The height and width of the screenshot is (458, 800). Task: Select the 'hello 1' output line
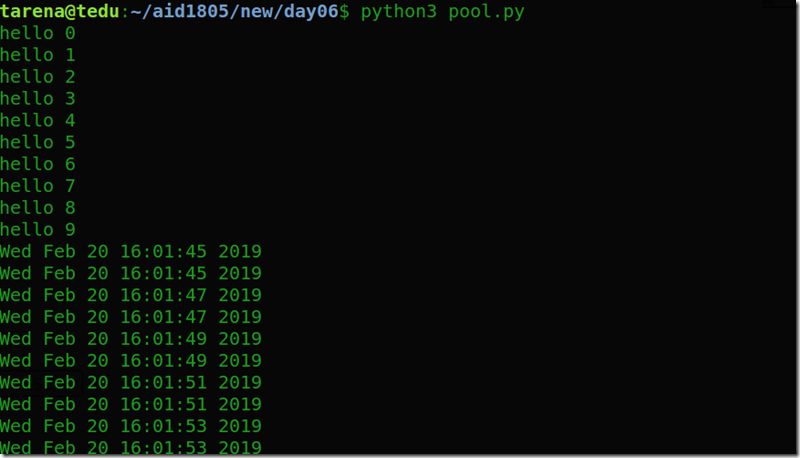38,55
